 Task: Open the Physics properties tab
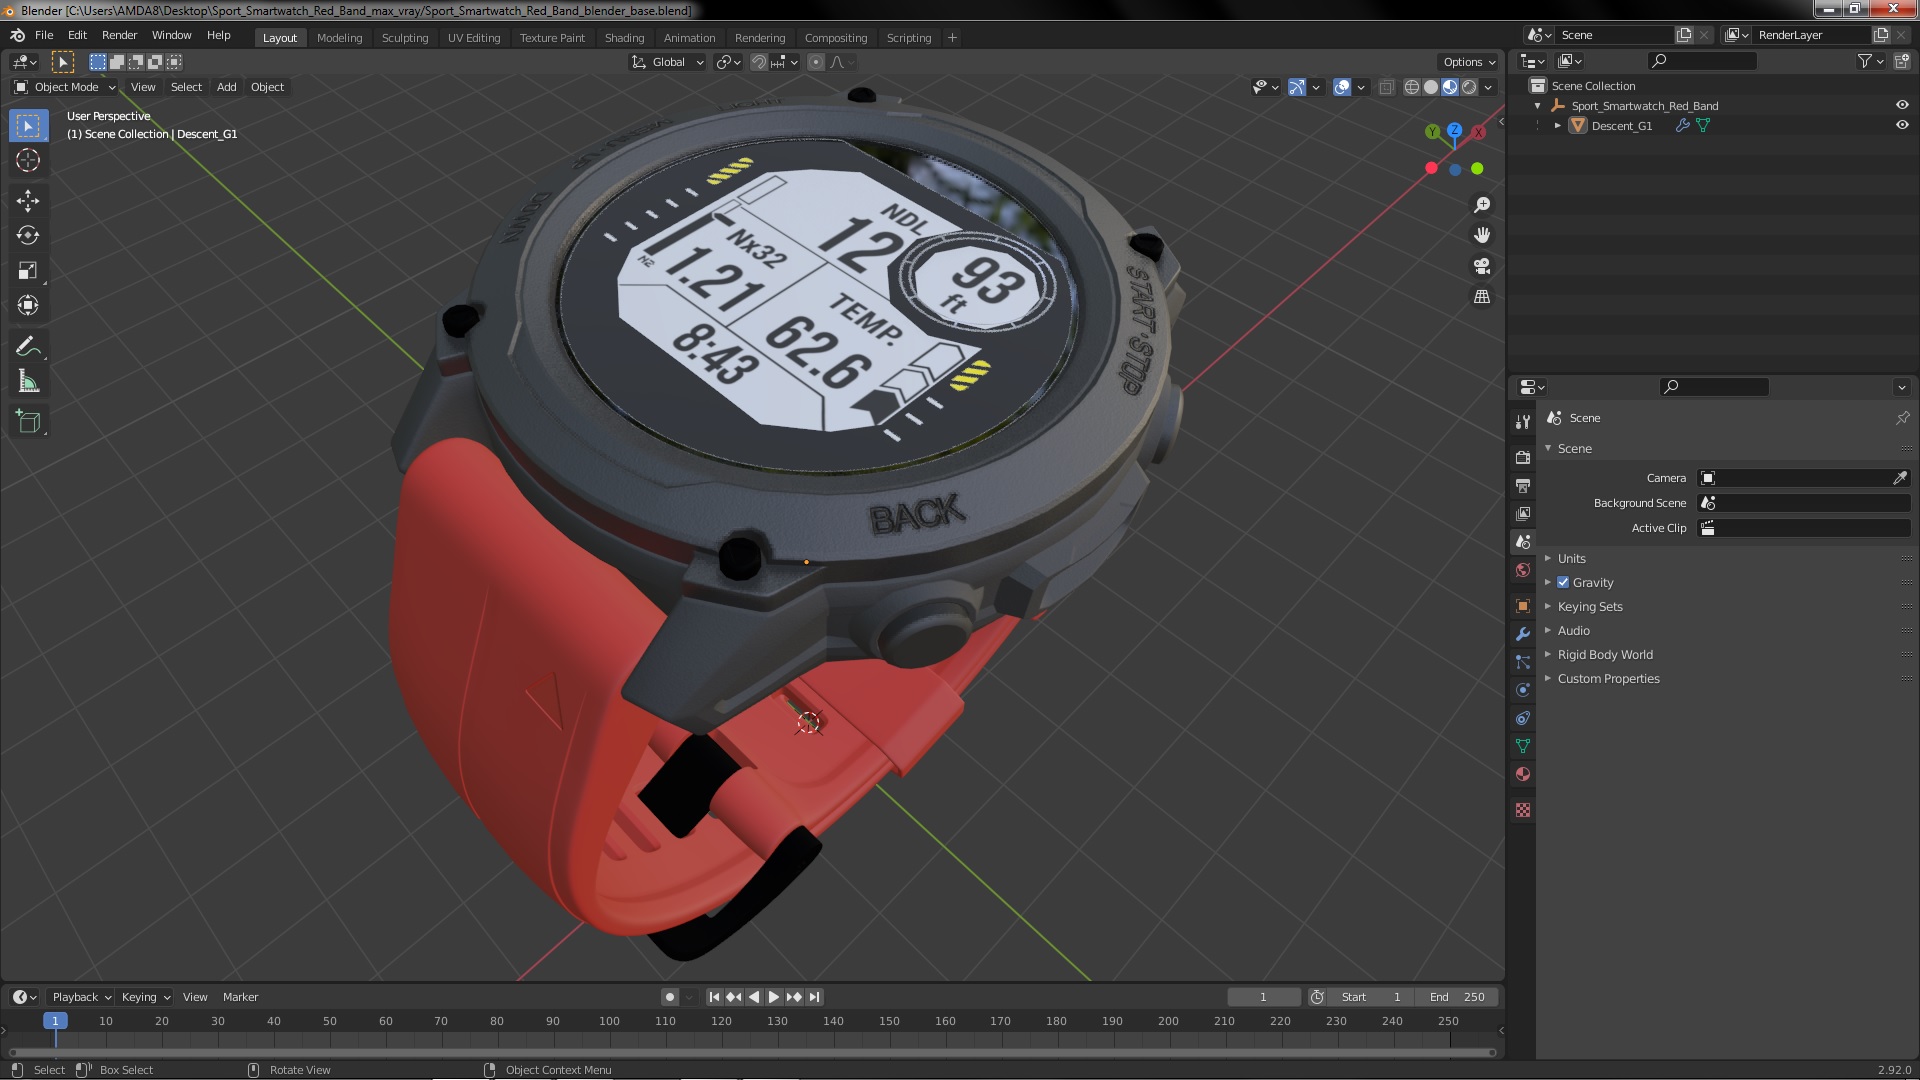(1523, 690)
